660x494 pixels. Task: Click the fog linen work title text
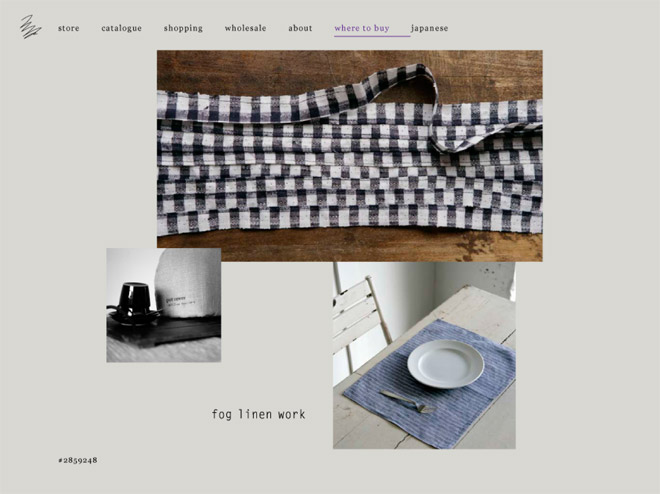coord(258,414)
